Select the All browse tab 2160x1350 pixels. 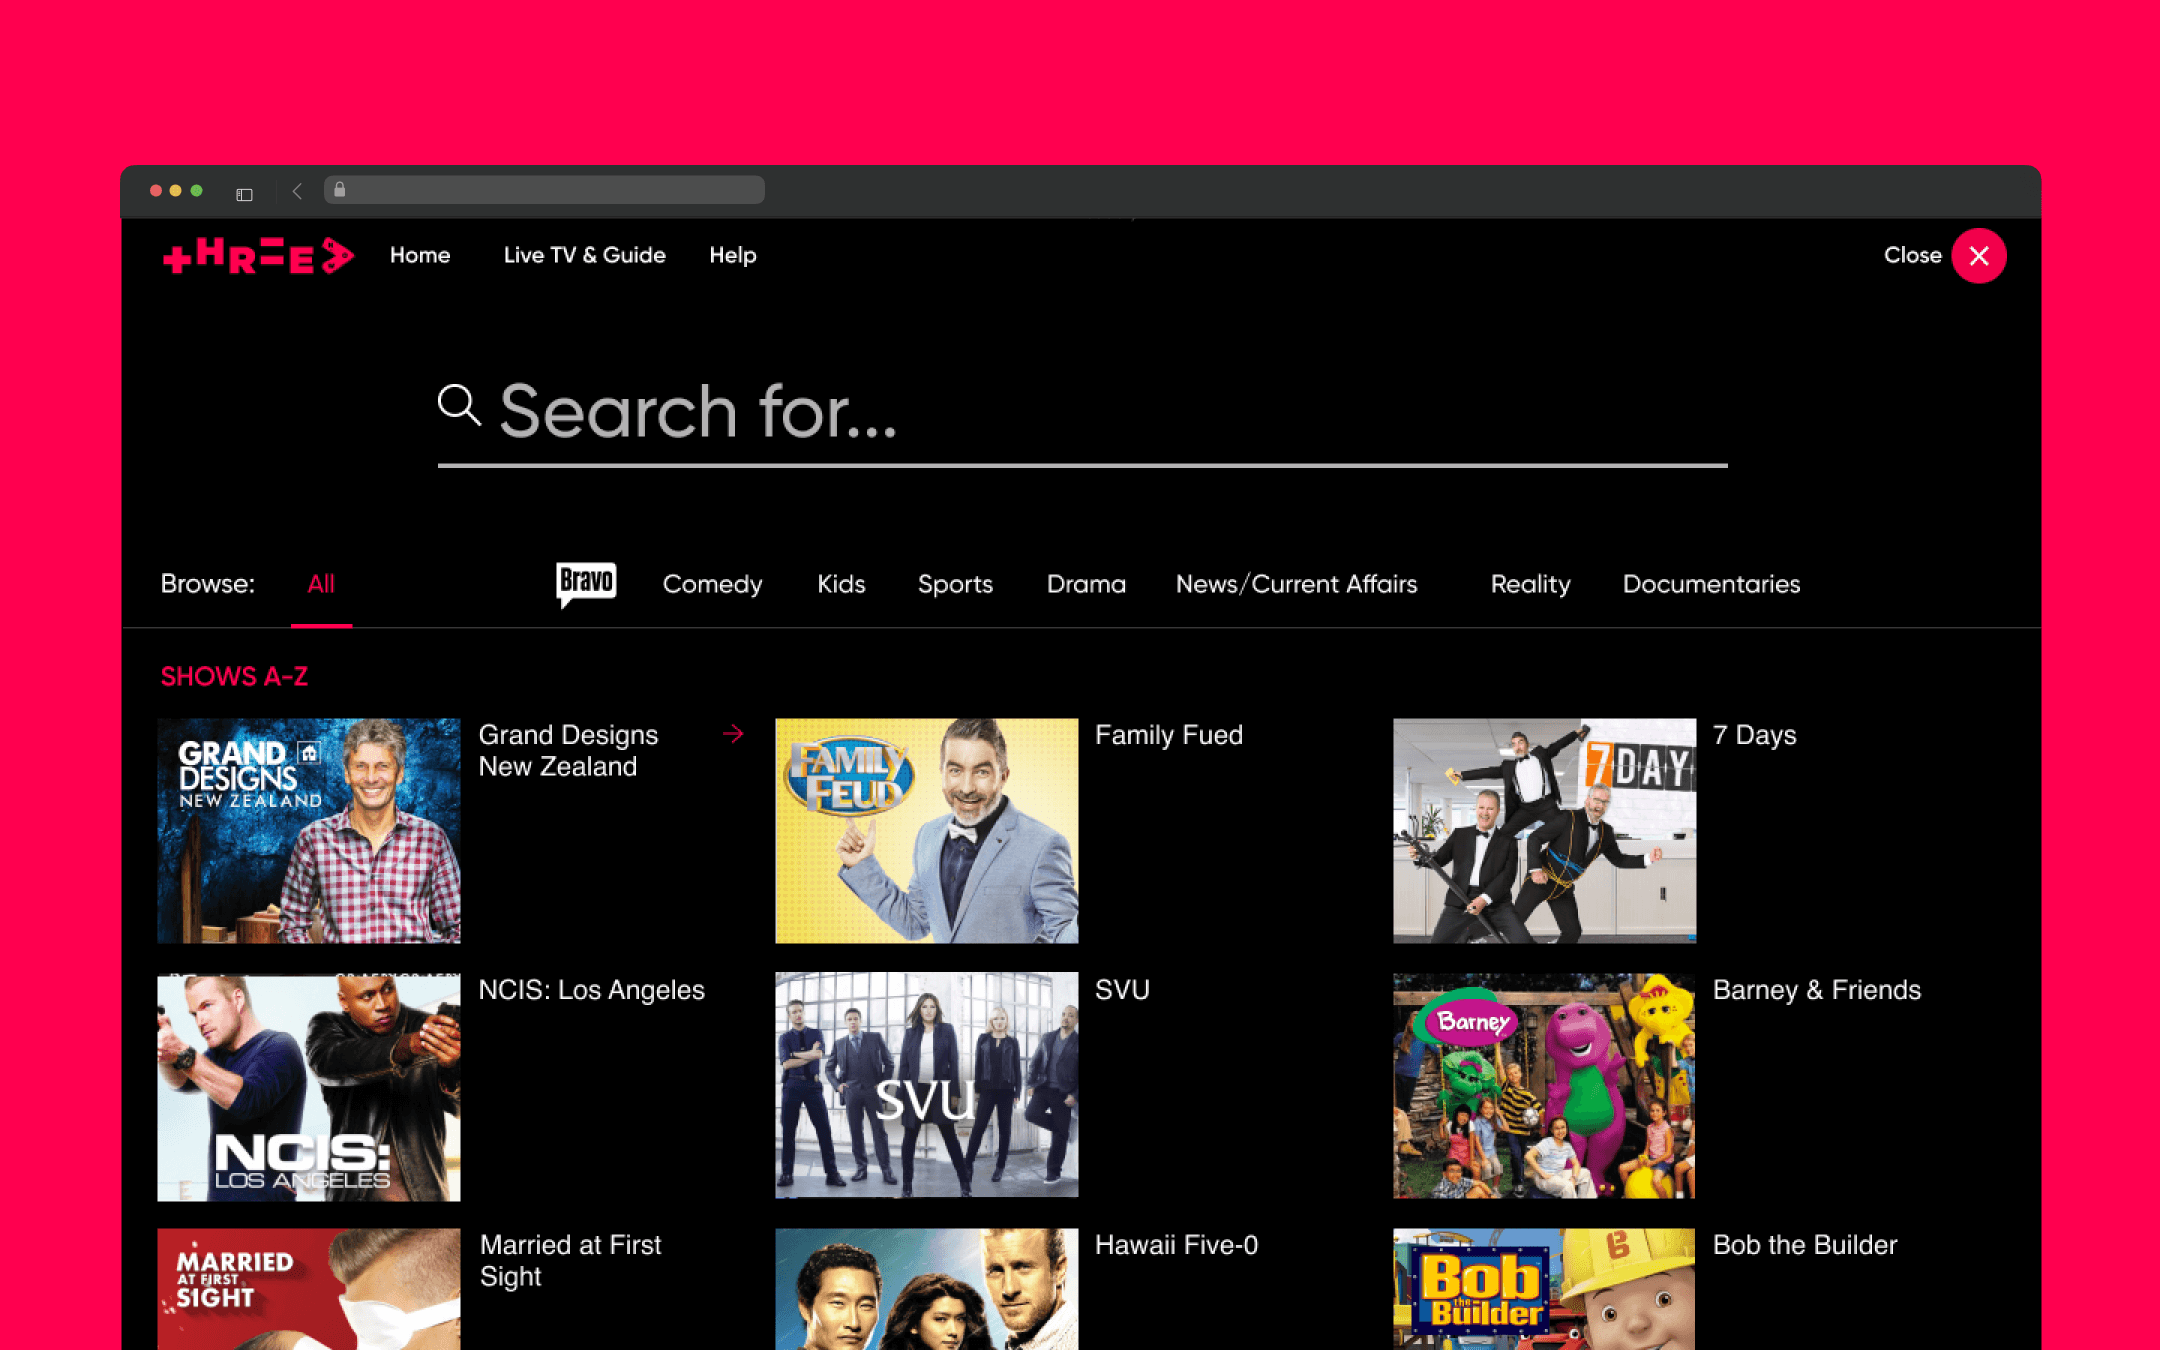point(321,584)
